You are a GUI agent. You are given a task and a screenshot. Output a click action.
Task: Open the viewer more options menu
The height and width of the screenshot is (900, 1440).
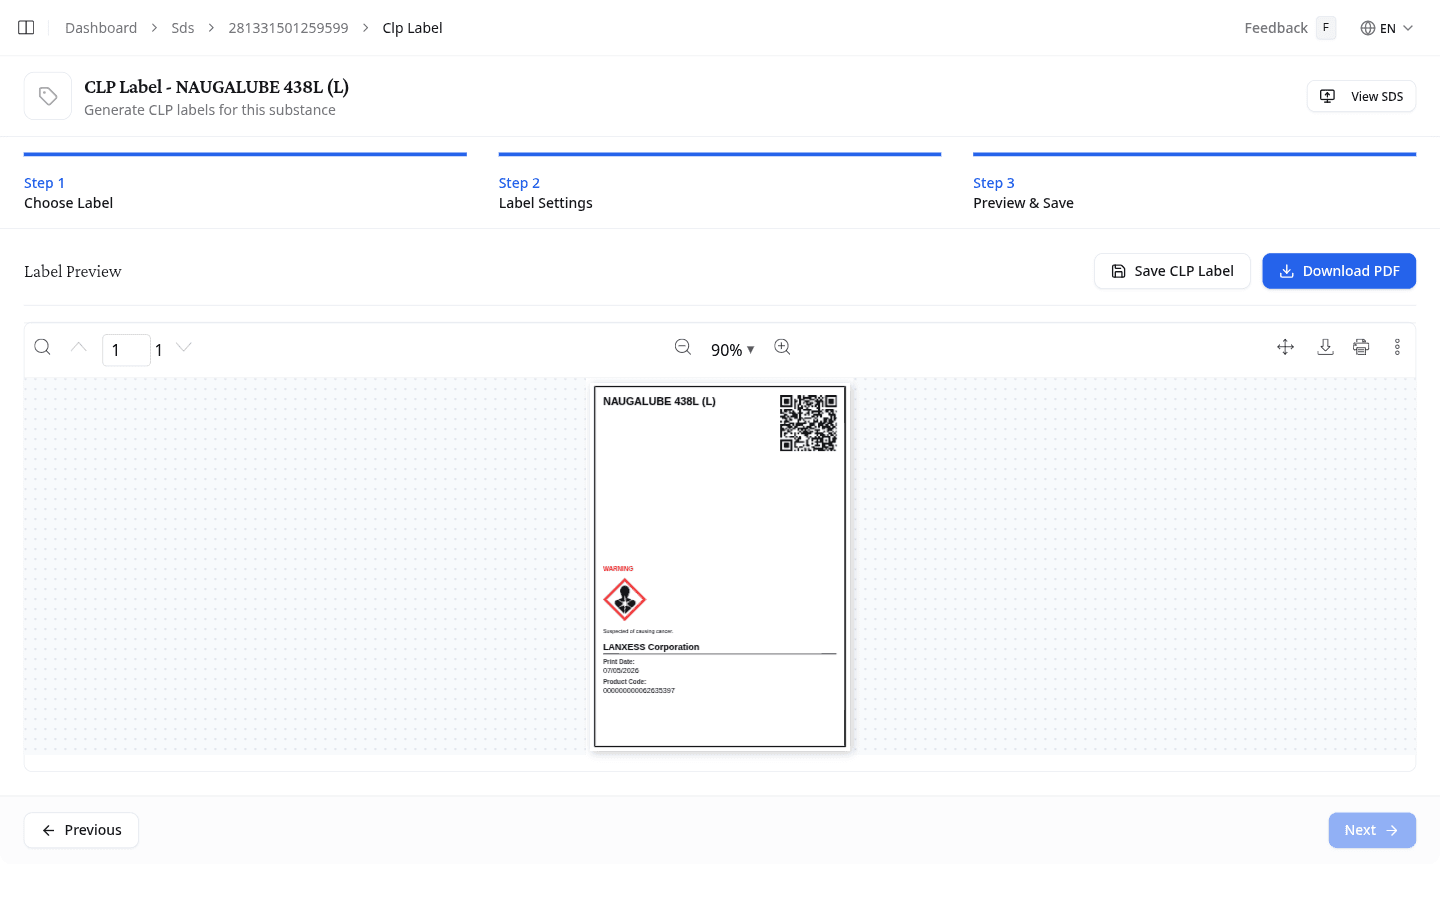(1397, 347)
